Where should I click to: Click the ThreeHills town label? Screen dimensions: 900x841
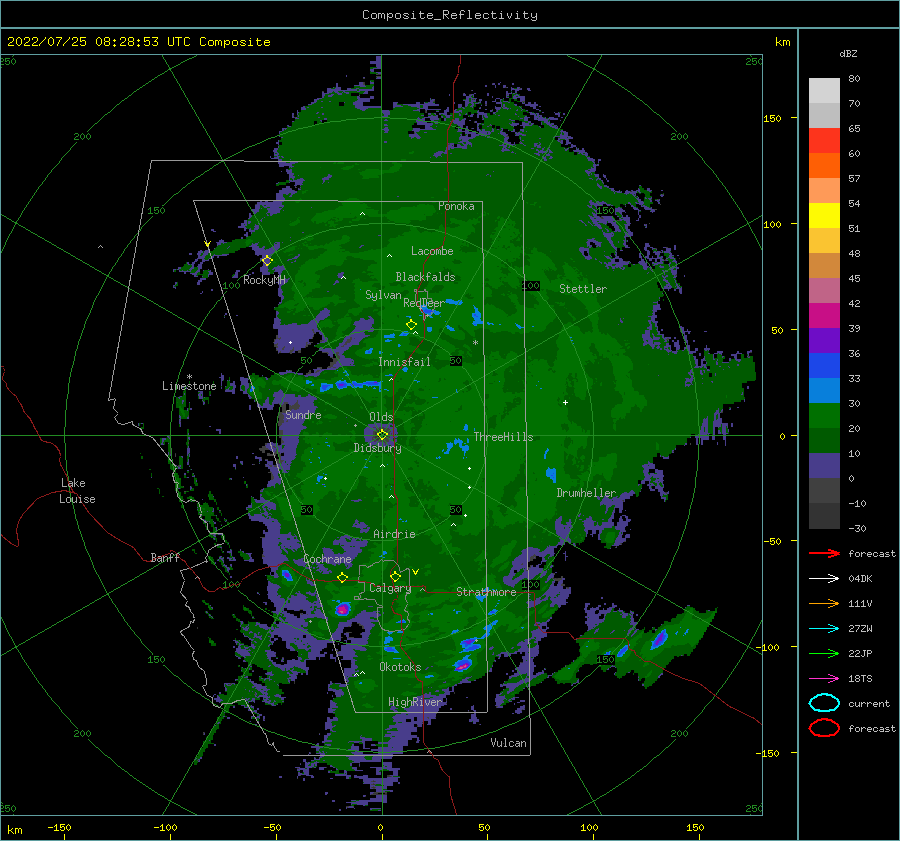(503, 437)
